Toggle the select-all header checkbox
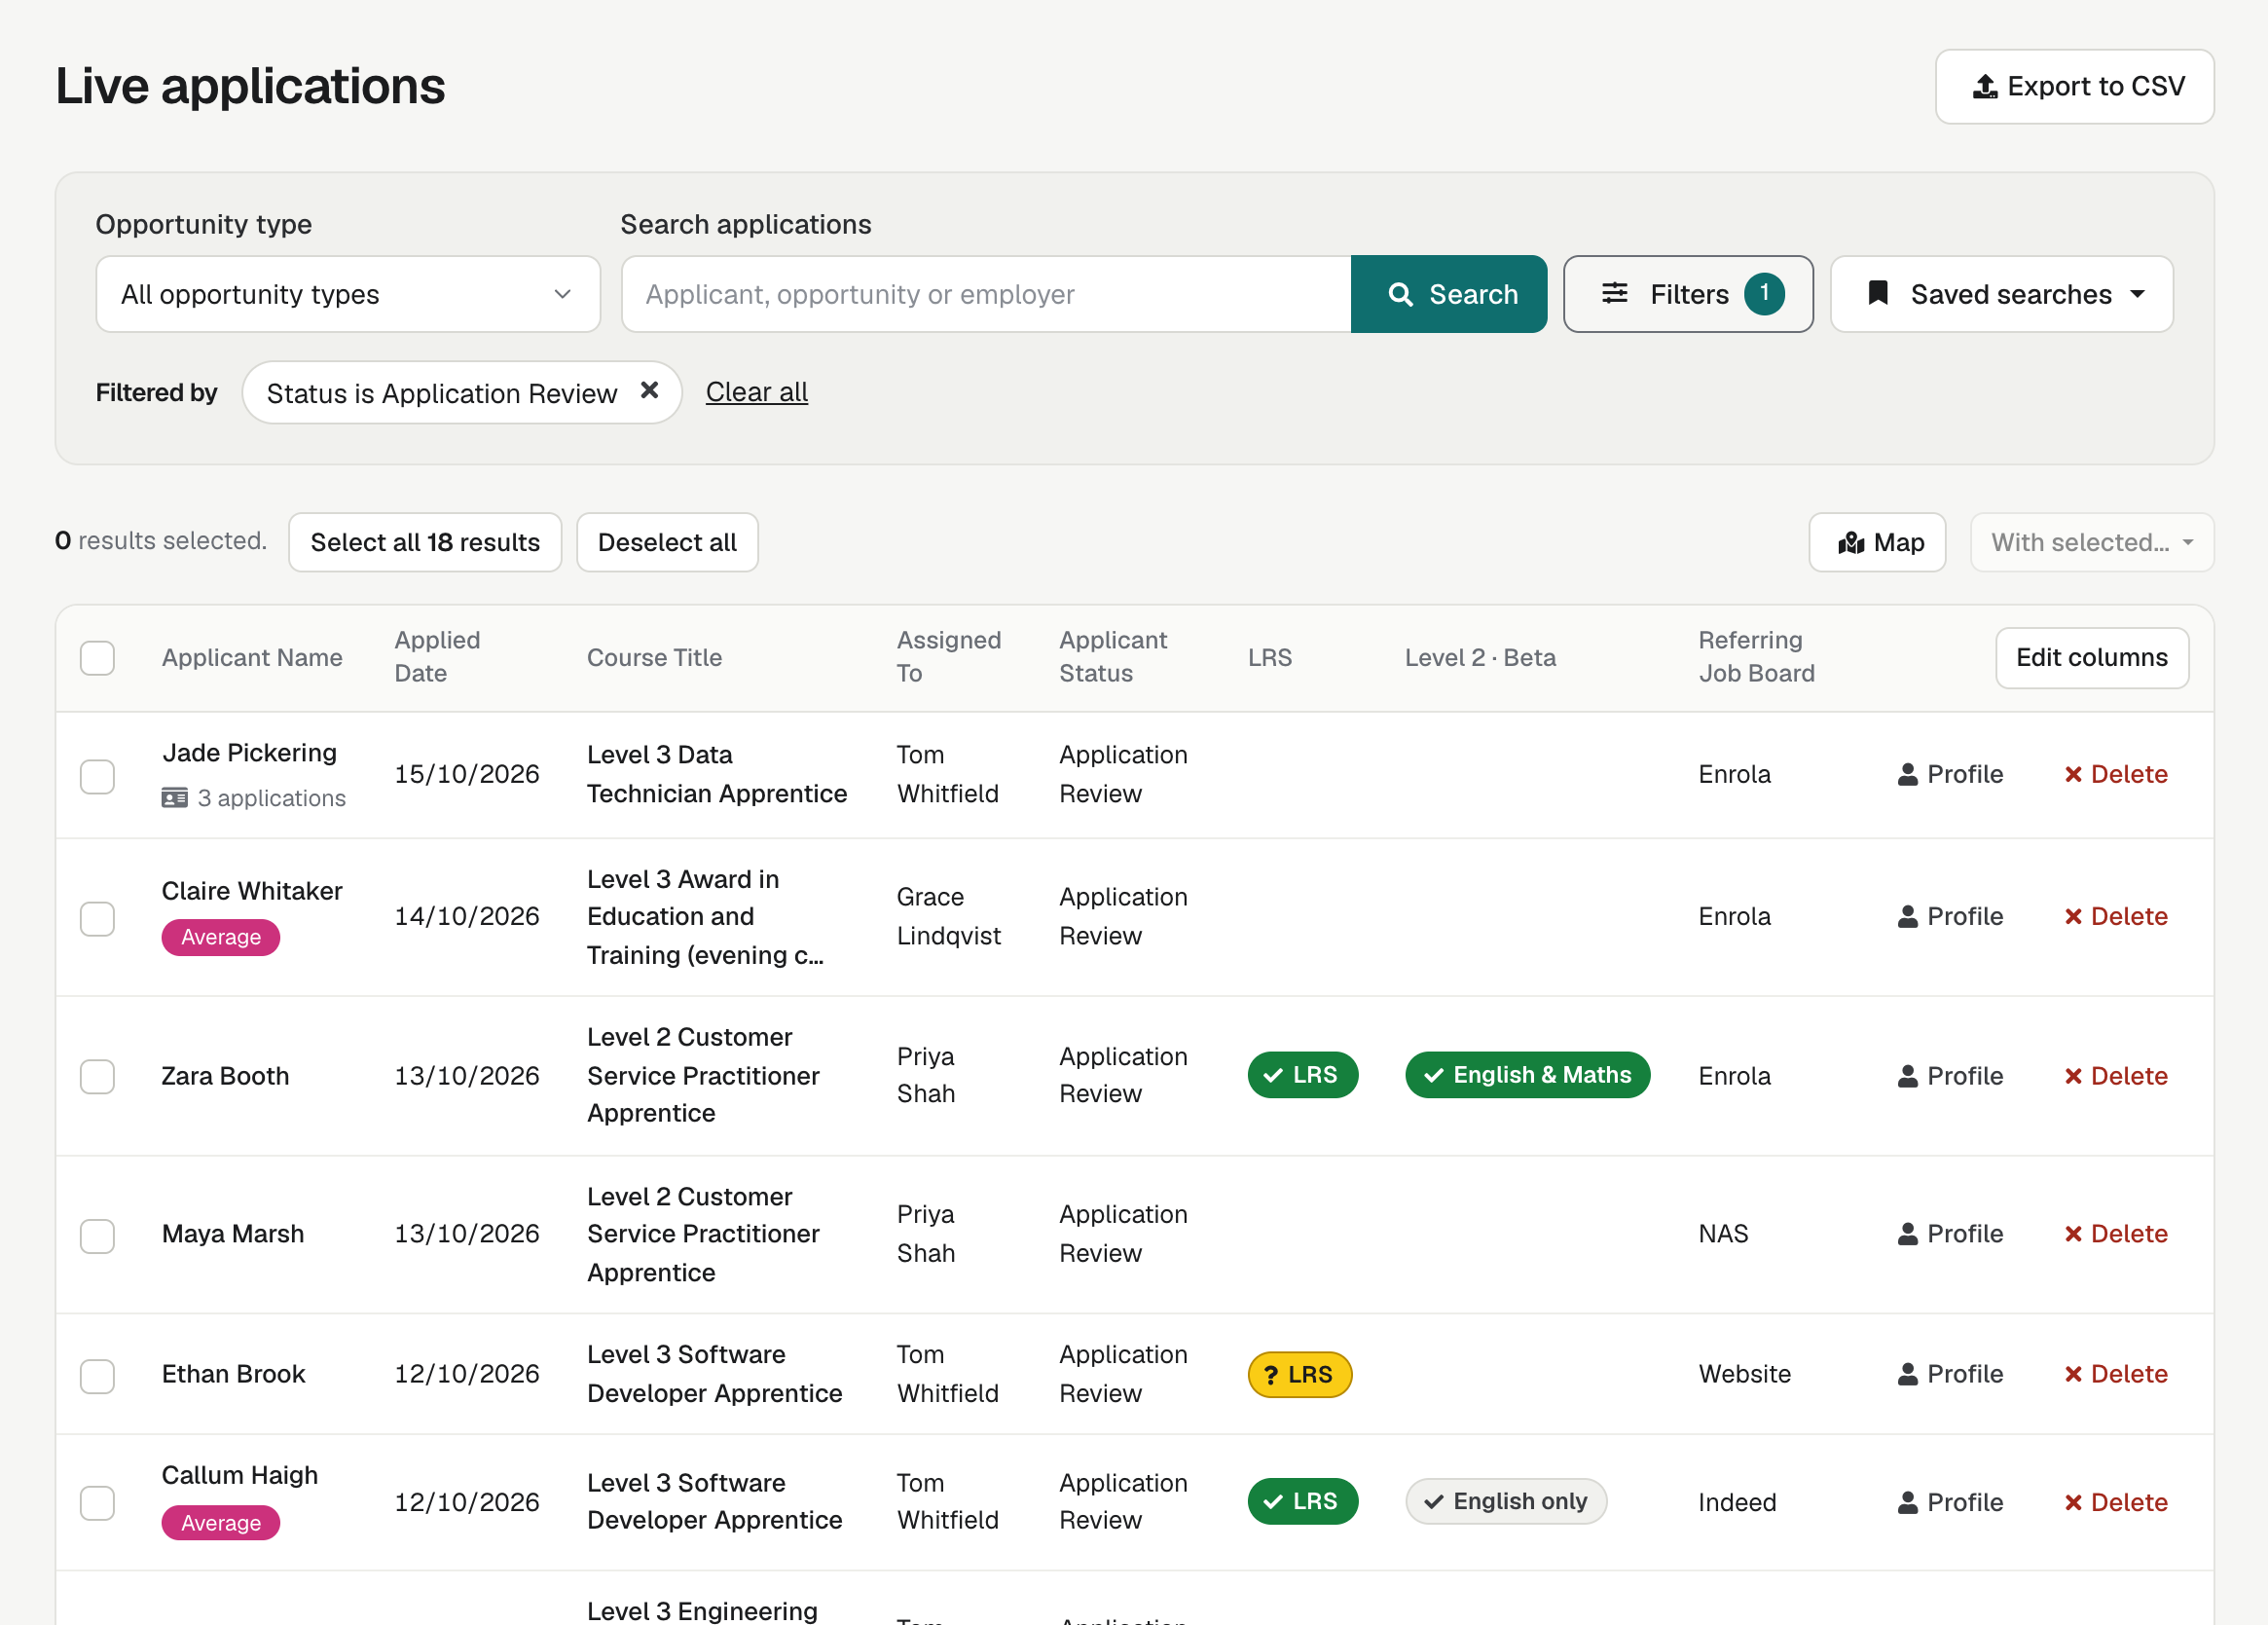Viewport: 2268px width, 1625px height. [97, 658]
